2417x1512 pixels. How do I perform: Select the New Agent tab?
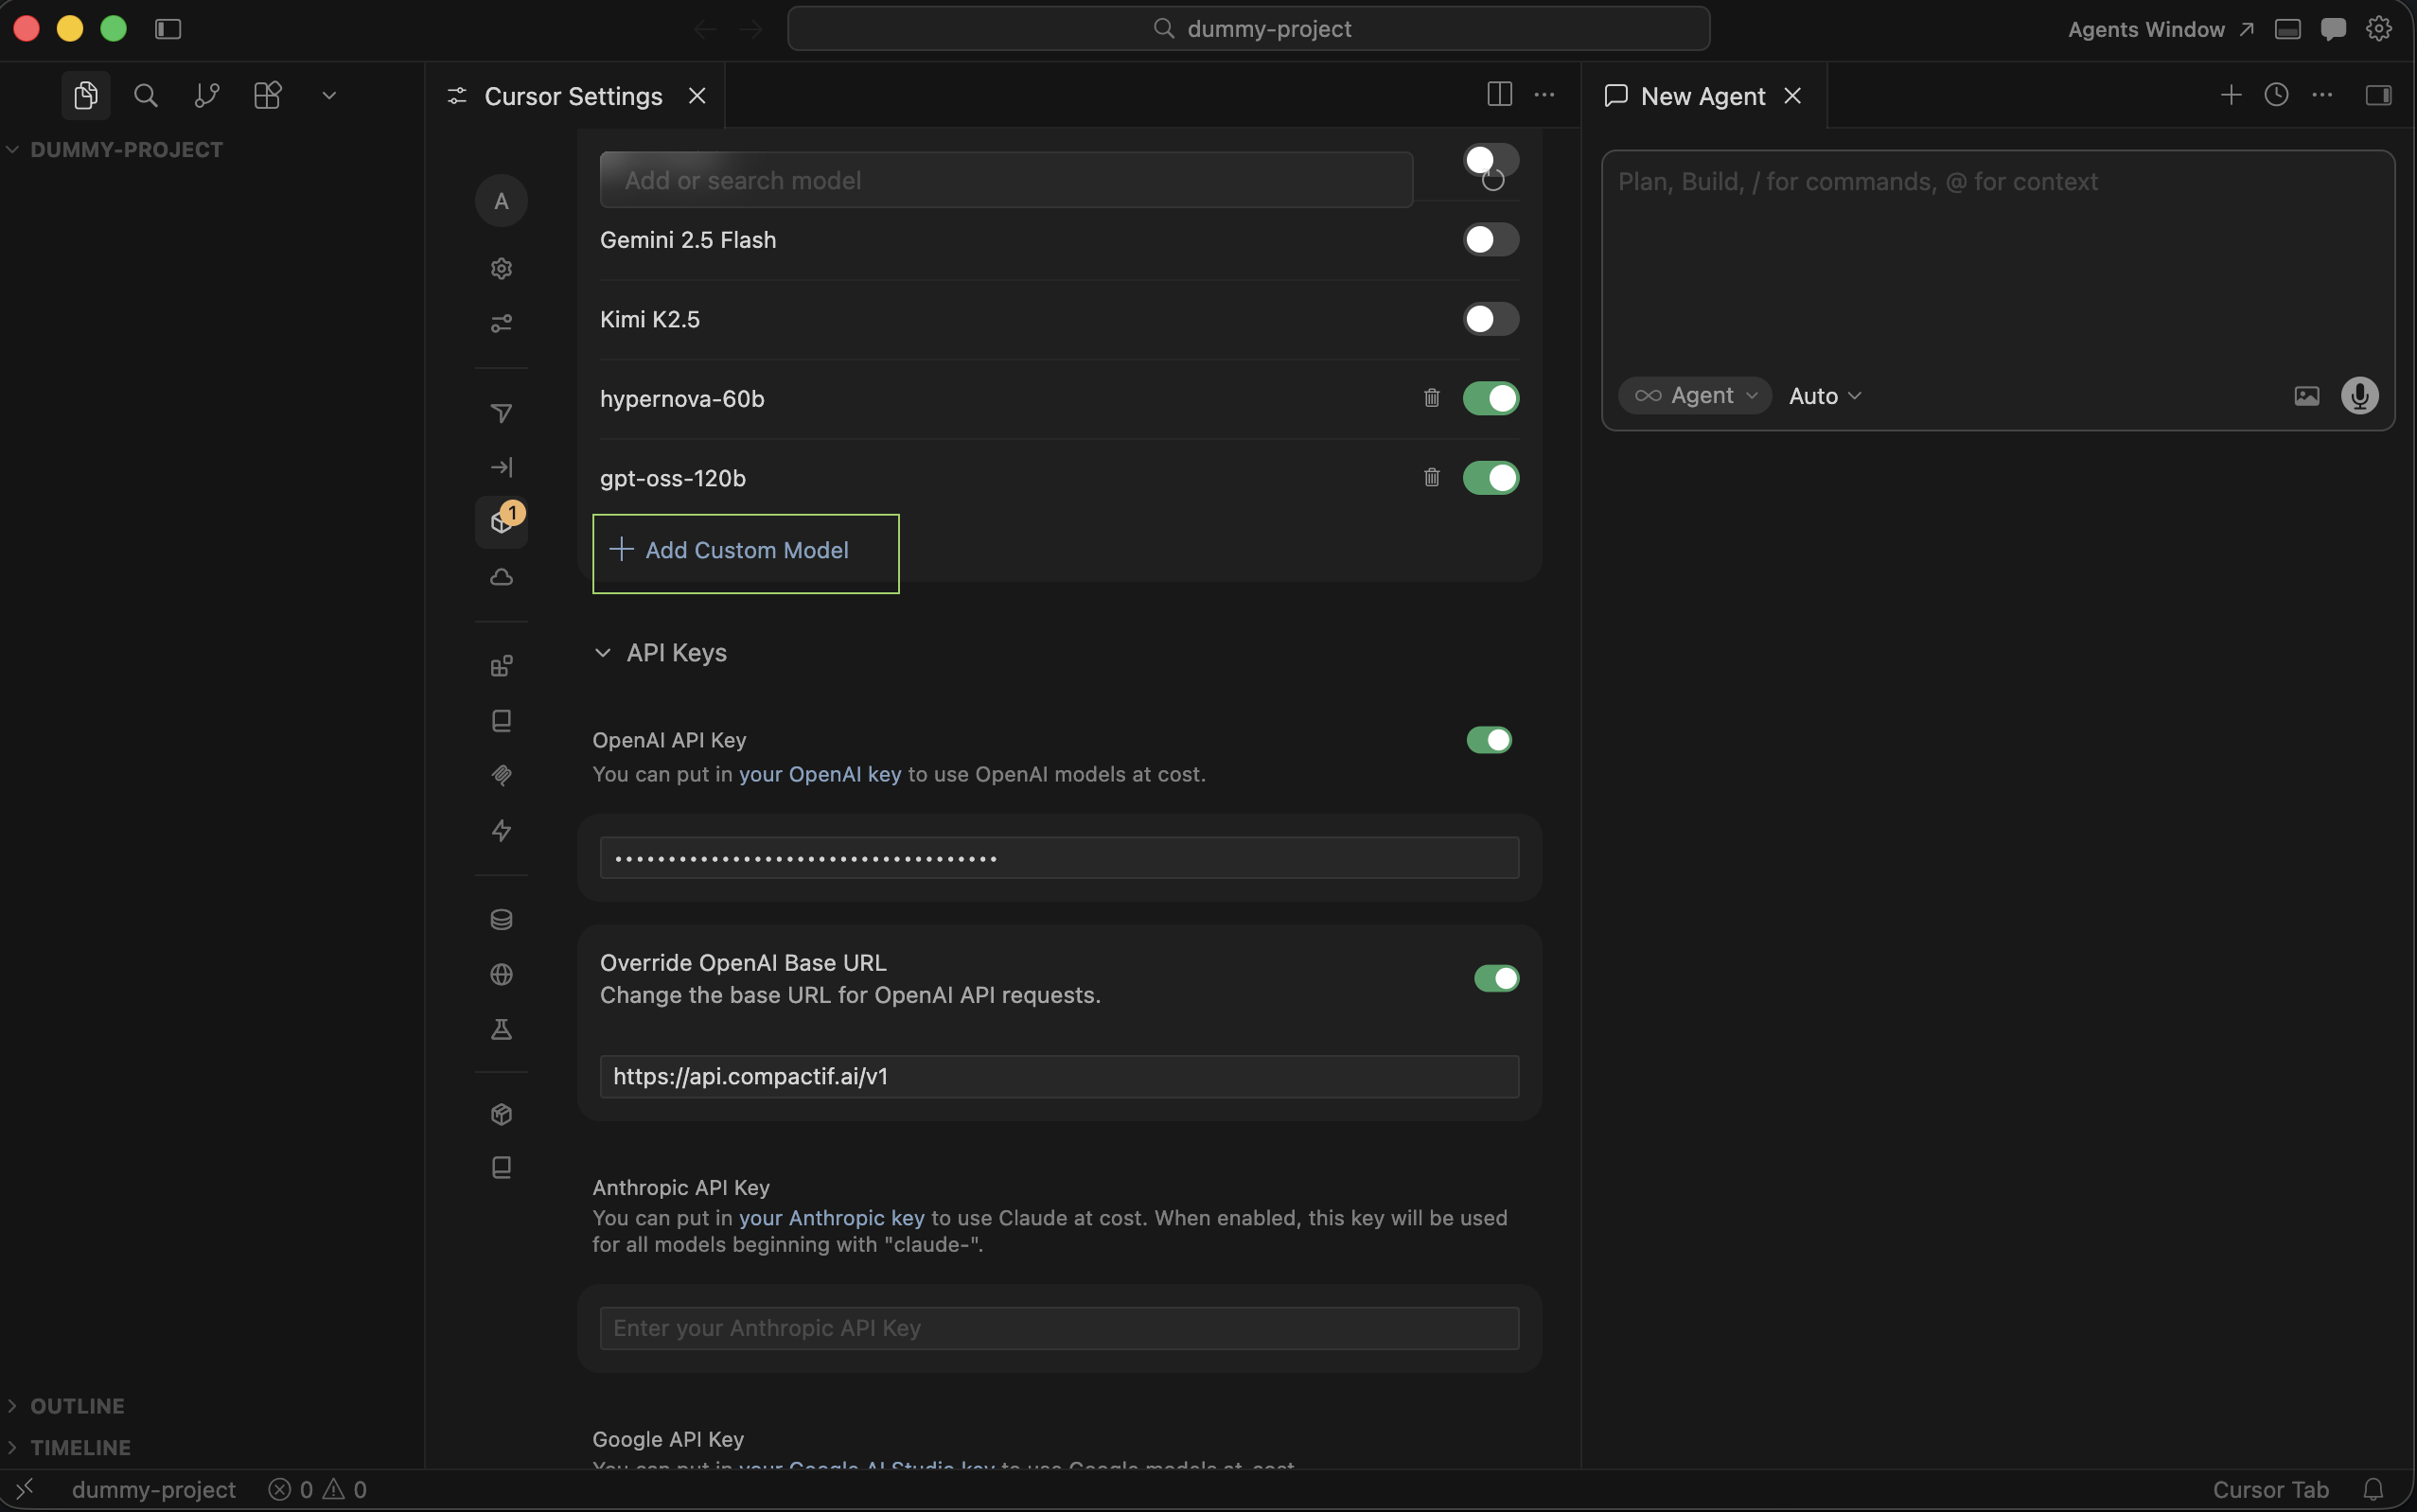click(1703, 96)
